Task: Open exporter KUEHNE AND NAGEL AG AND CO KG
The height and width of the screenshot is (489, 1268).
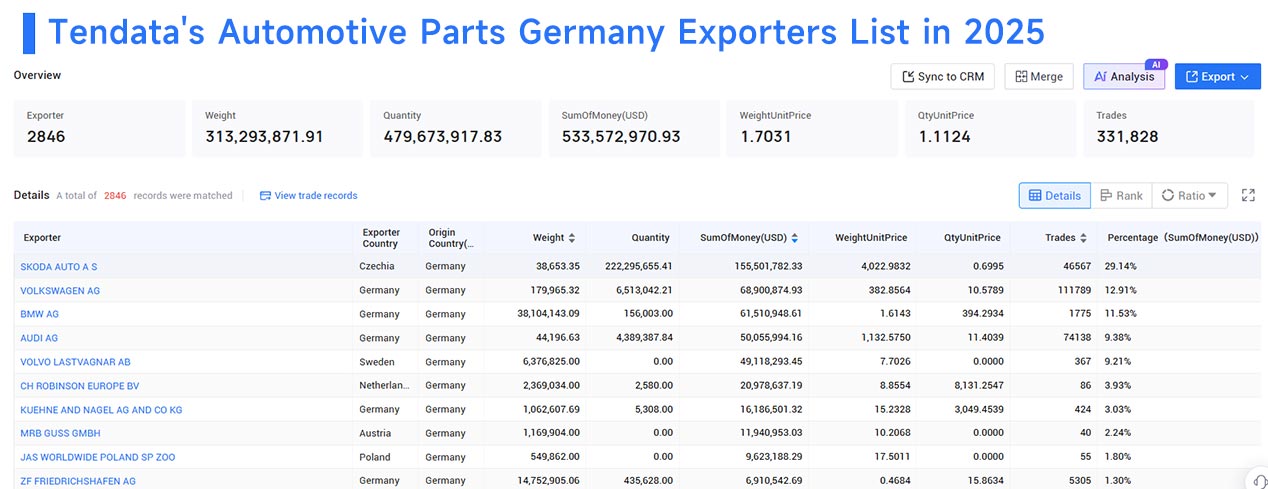Action: click(x=101, y=410)
